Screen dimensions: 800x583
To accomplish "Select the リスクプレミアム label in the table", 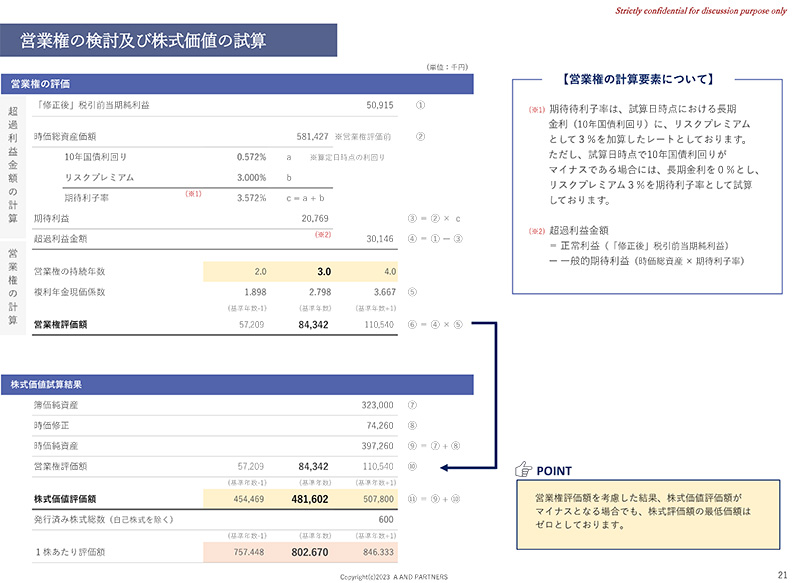I will point(99,178).
